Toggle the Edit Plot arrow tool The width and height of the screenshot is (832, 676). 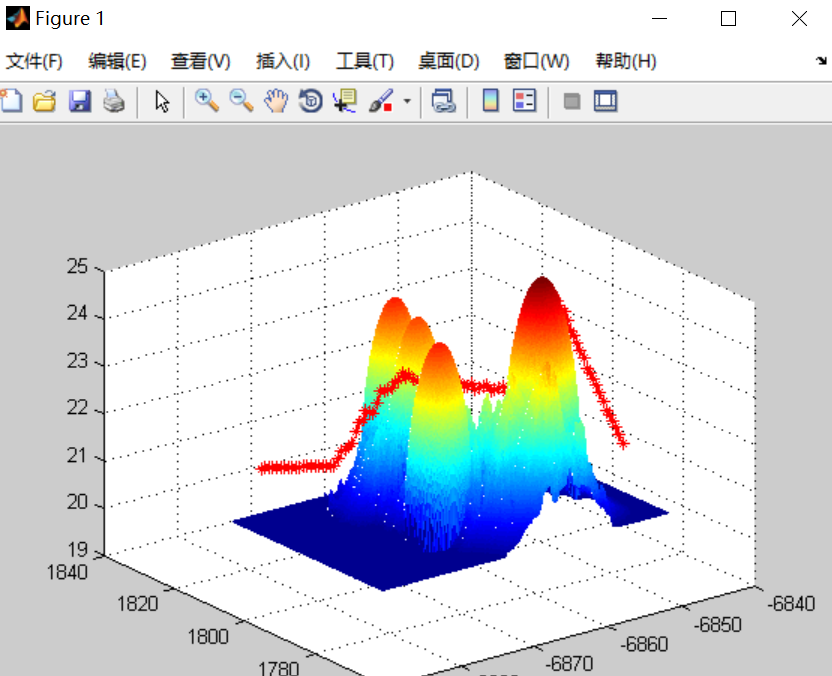162,101
